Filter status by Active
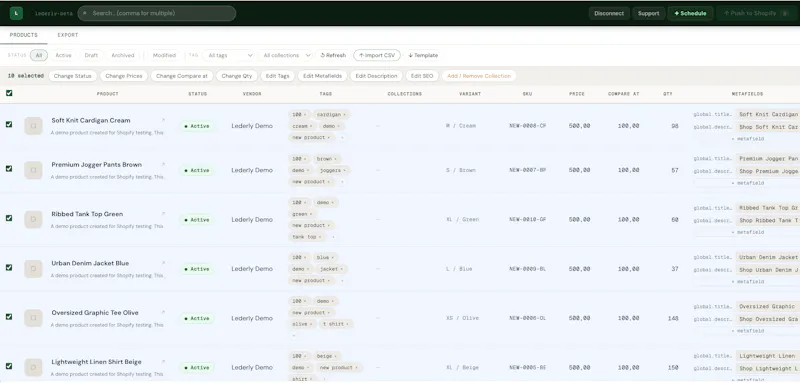 pos(63,55)
